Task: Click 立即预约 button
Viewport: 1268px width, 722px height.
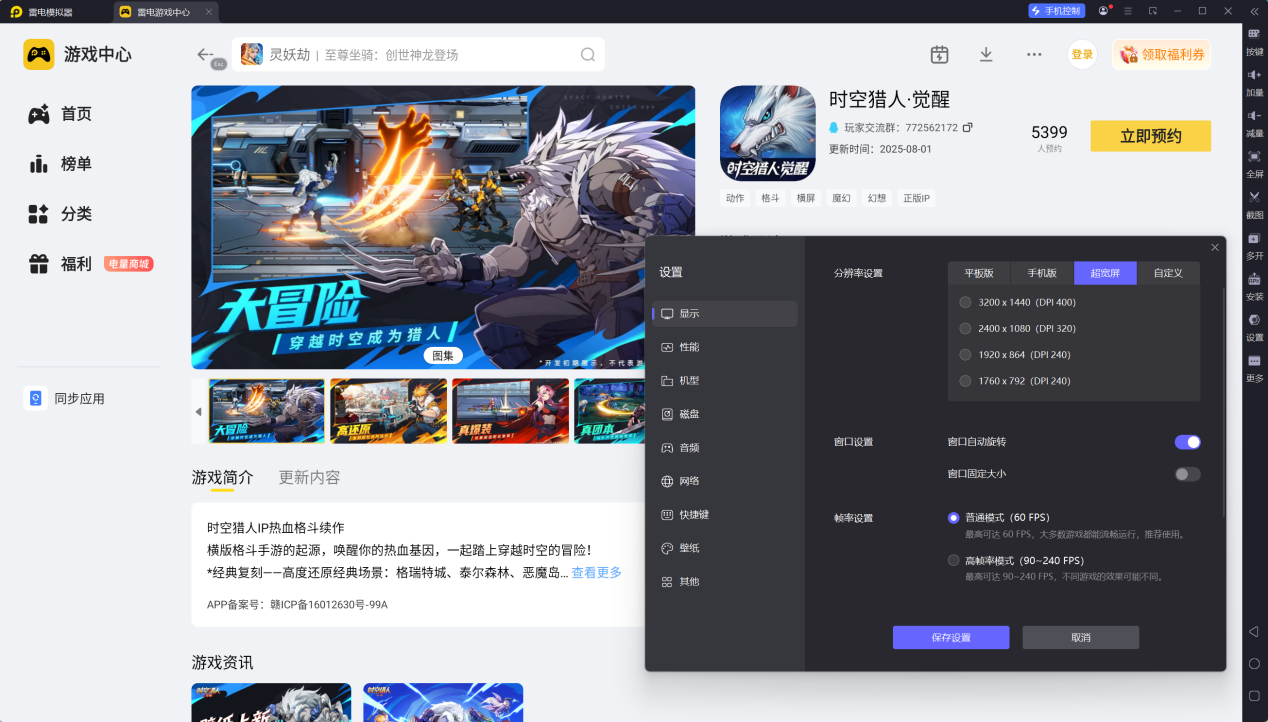Action: [1150, 136]
